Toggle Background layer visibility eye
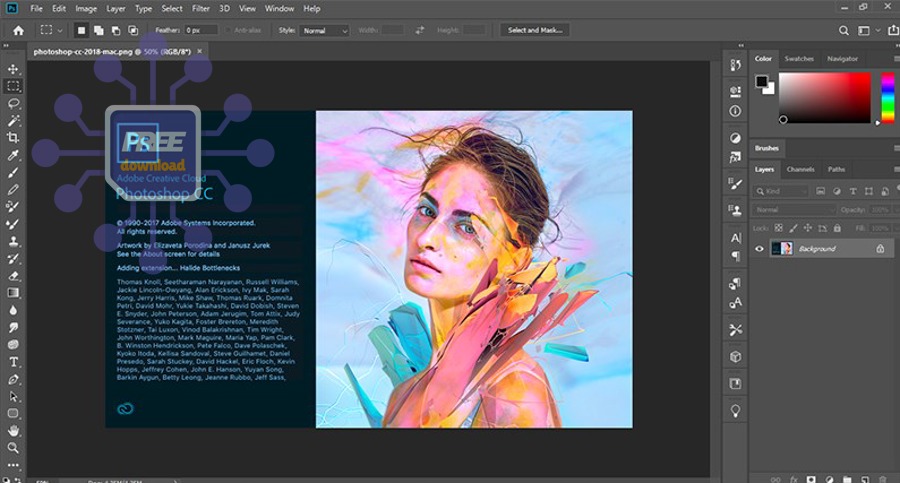Image resolution: width=900 pixels, height=483 pixels. pos(759,249)
